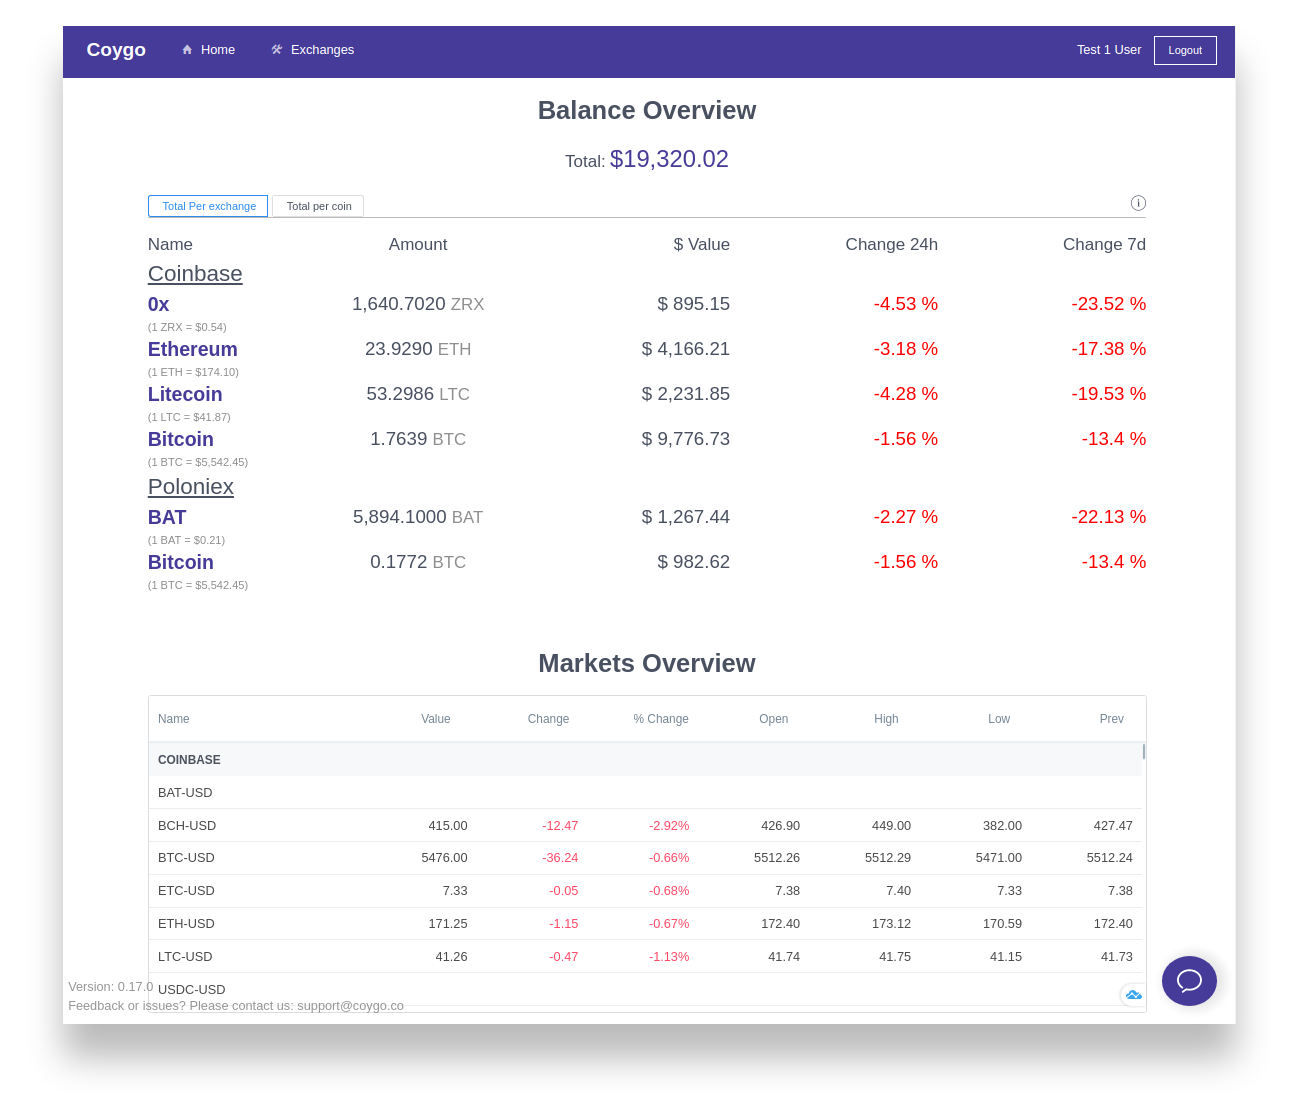The width and height of the screenshot is (1300, 1106).
Task: Click the small cloud icon near the chat button
Action: coord(1133,994)
